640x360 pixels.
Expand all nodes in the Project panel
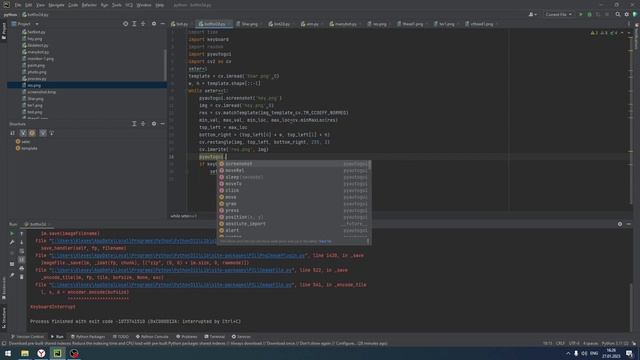point(134,24)
